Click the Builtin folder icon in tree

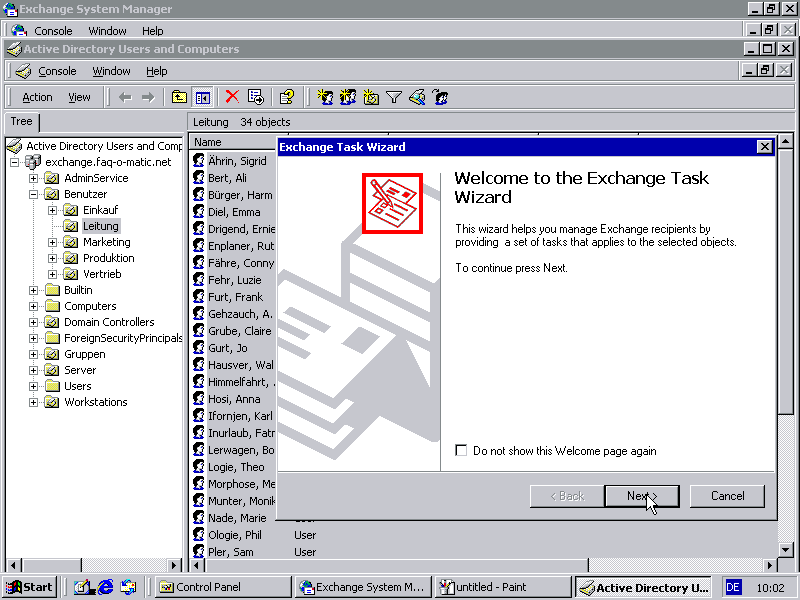tap(52, 290)
